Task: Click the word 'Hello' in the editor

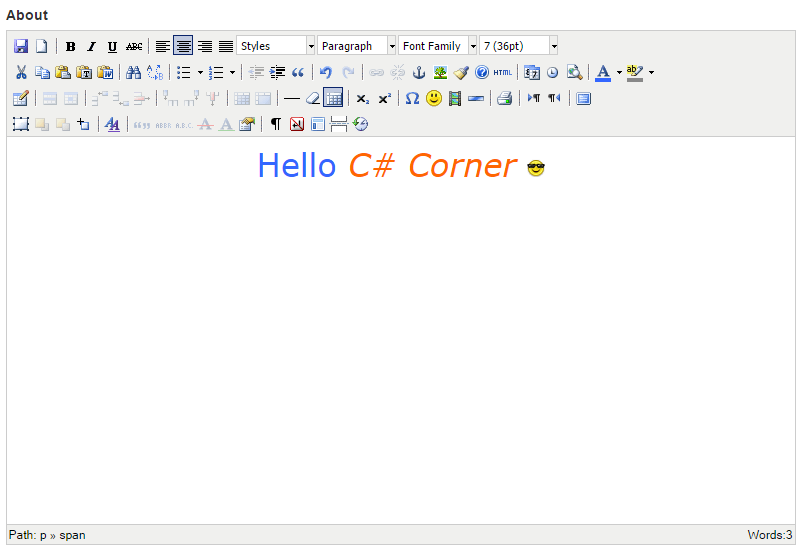Action: tap(297, 166)
